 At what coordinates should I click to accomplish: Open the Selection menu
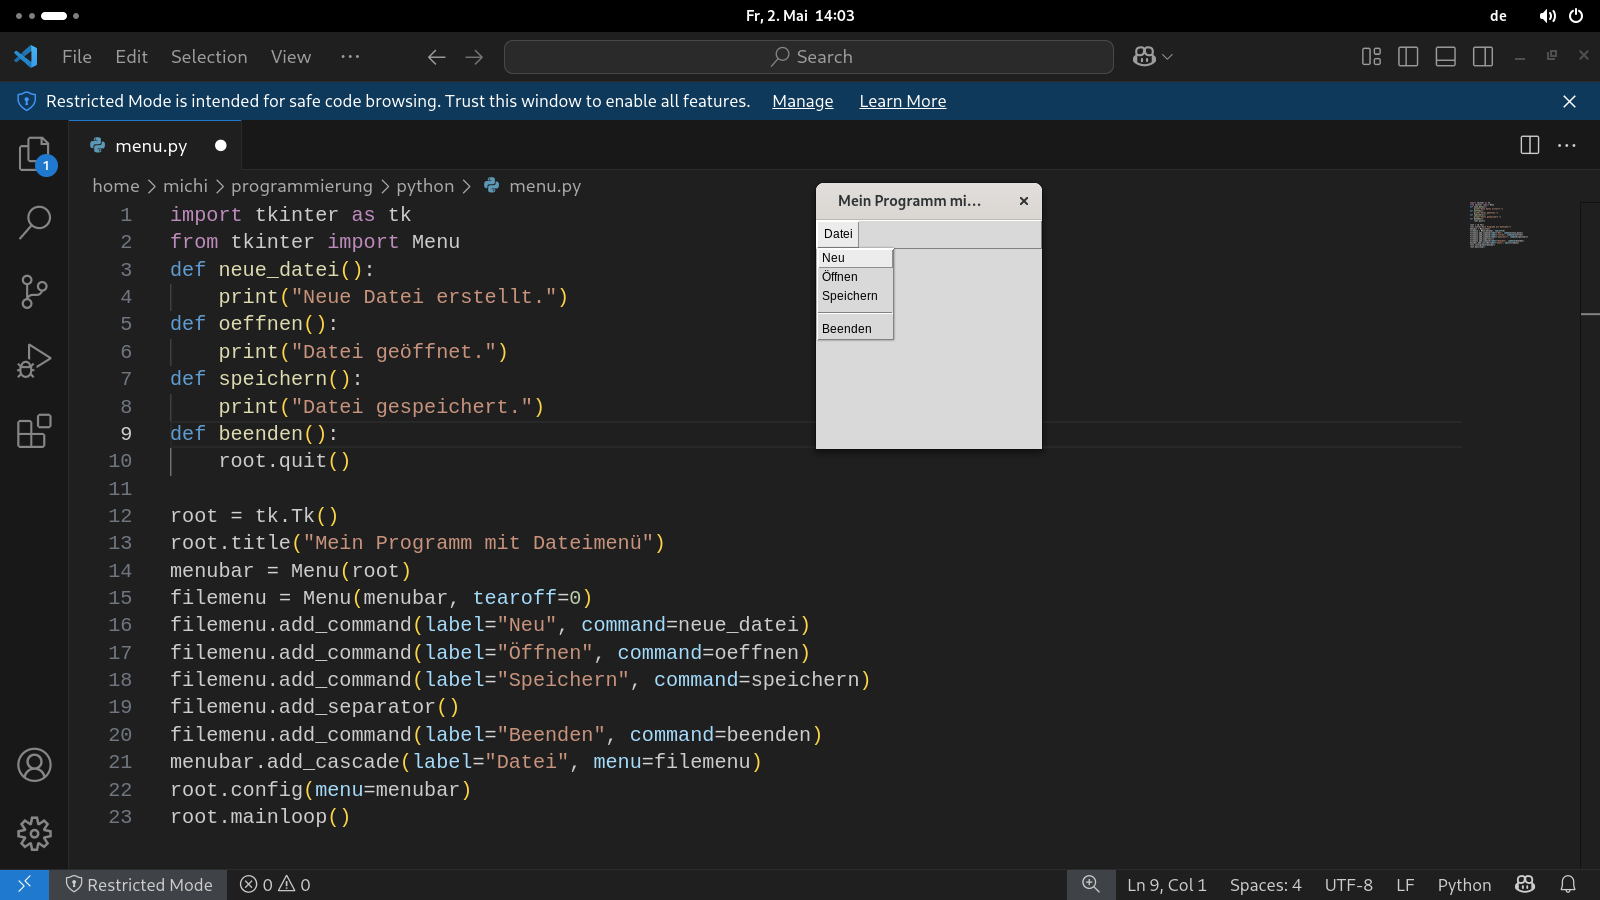(x=209, y=57)
